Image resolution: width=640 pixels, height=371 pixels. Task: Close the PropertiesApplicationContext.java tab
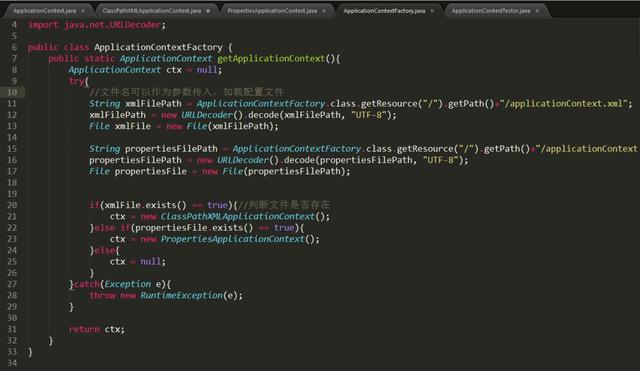pos(324,11)
